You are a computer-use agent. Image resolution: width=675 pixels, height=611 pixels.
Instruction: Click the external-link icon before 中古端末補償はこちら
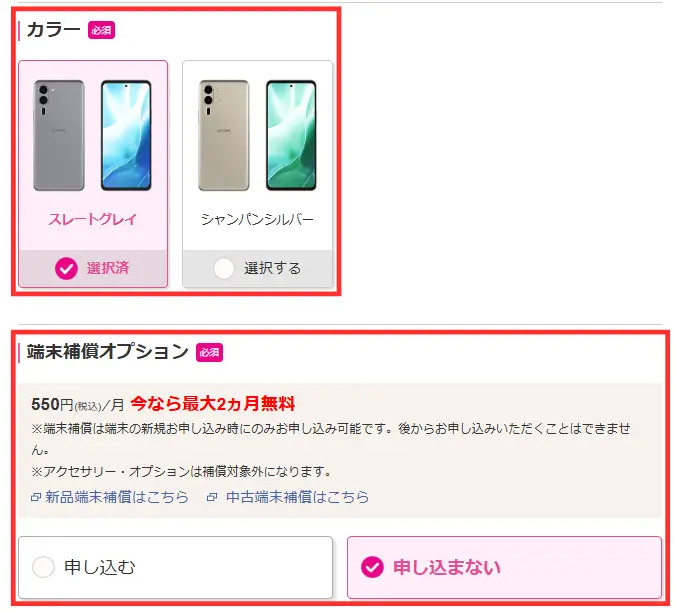pos(212,497)
